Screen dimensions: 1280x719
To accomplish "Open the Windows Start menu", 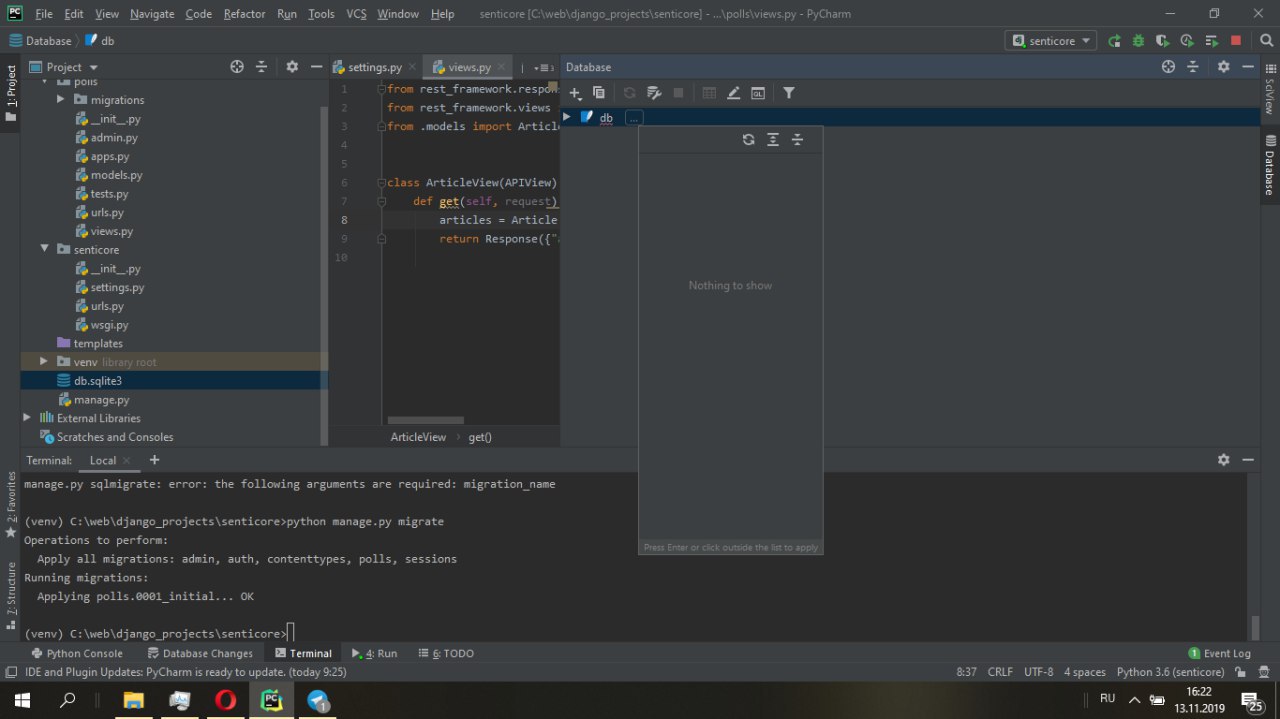I will tap(21, 700).
